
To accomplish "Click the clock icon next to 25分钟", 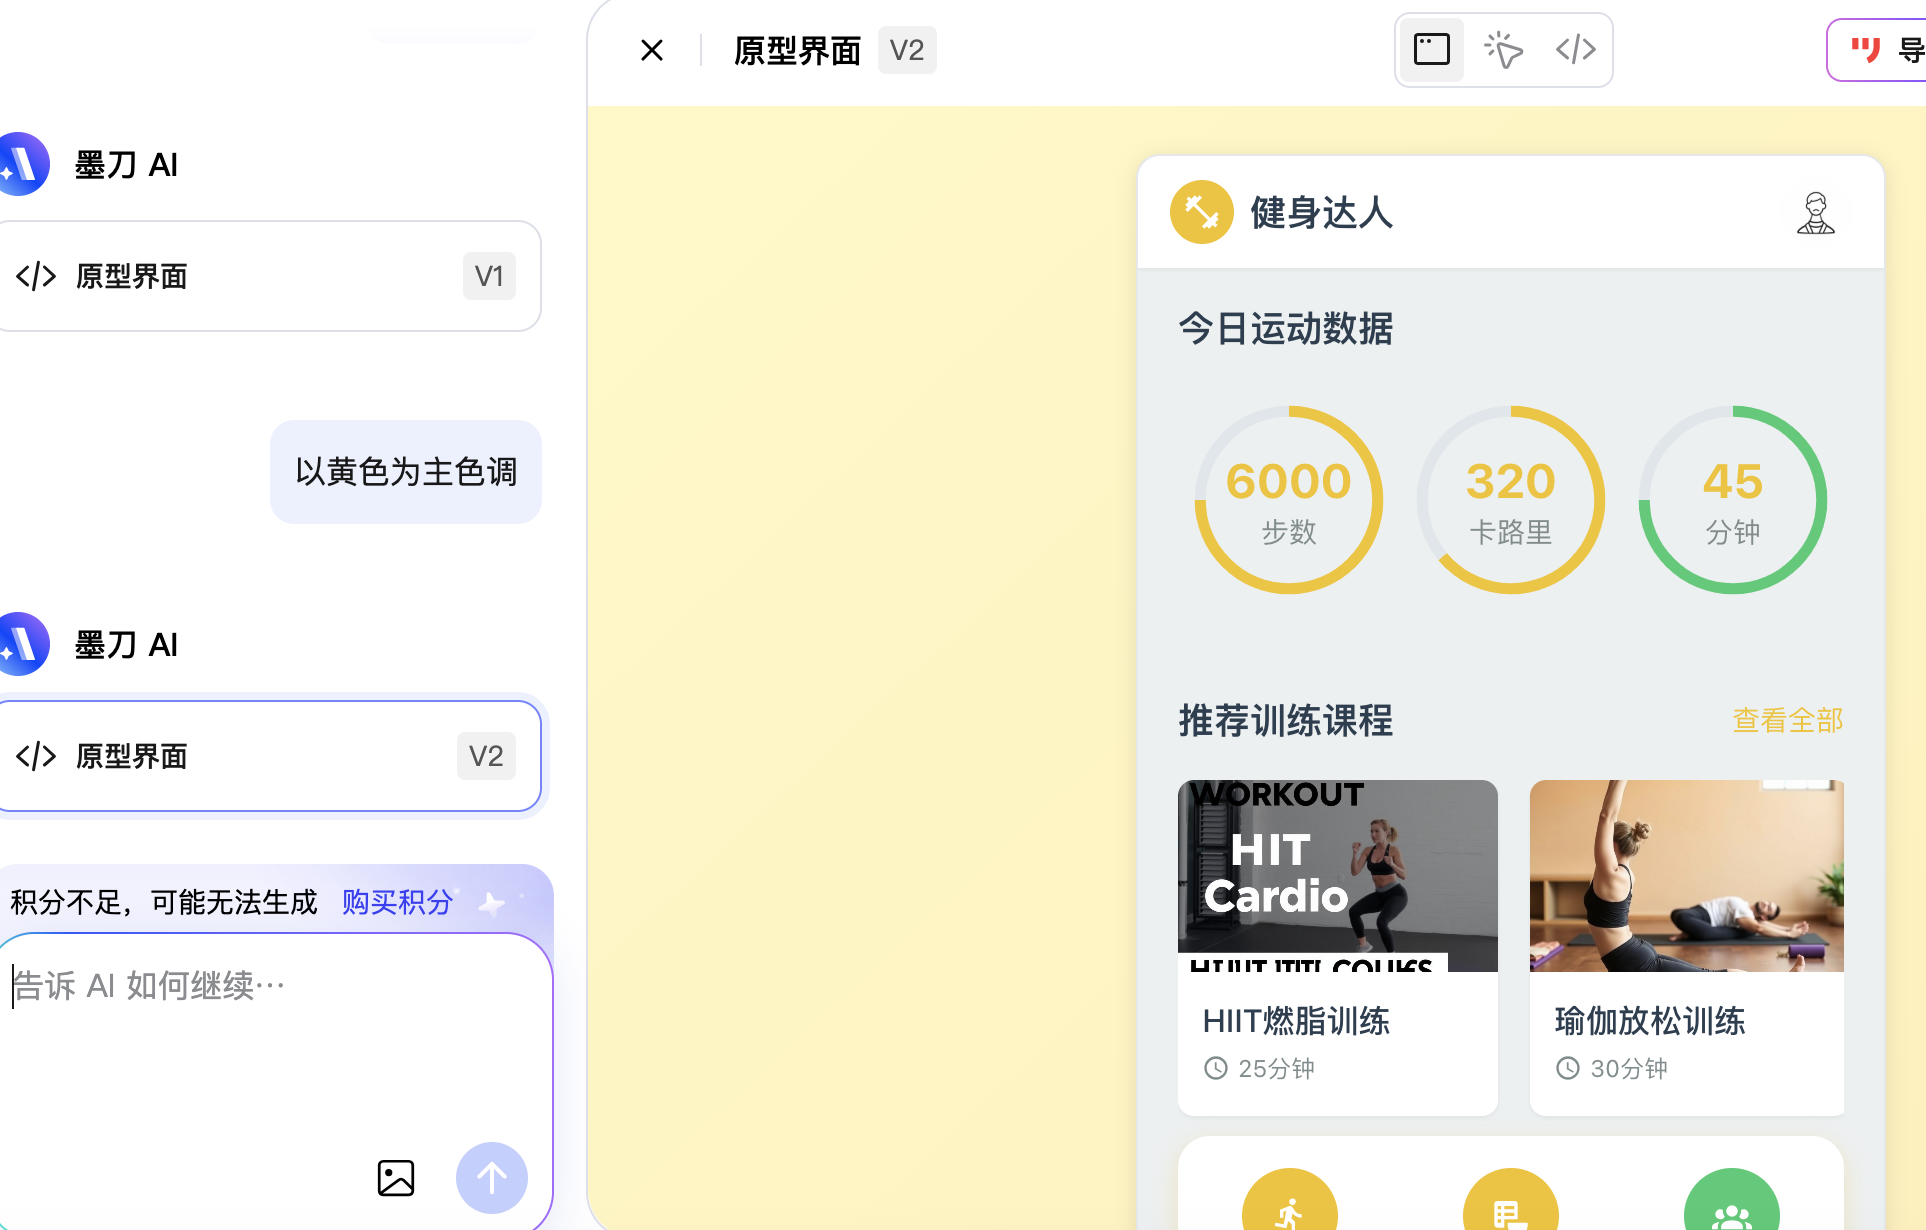I will tap(1216, 1068).
